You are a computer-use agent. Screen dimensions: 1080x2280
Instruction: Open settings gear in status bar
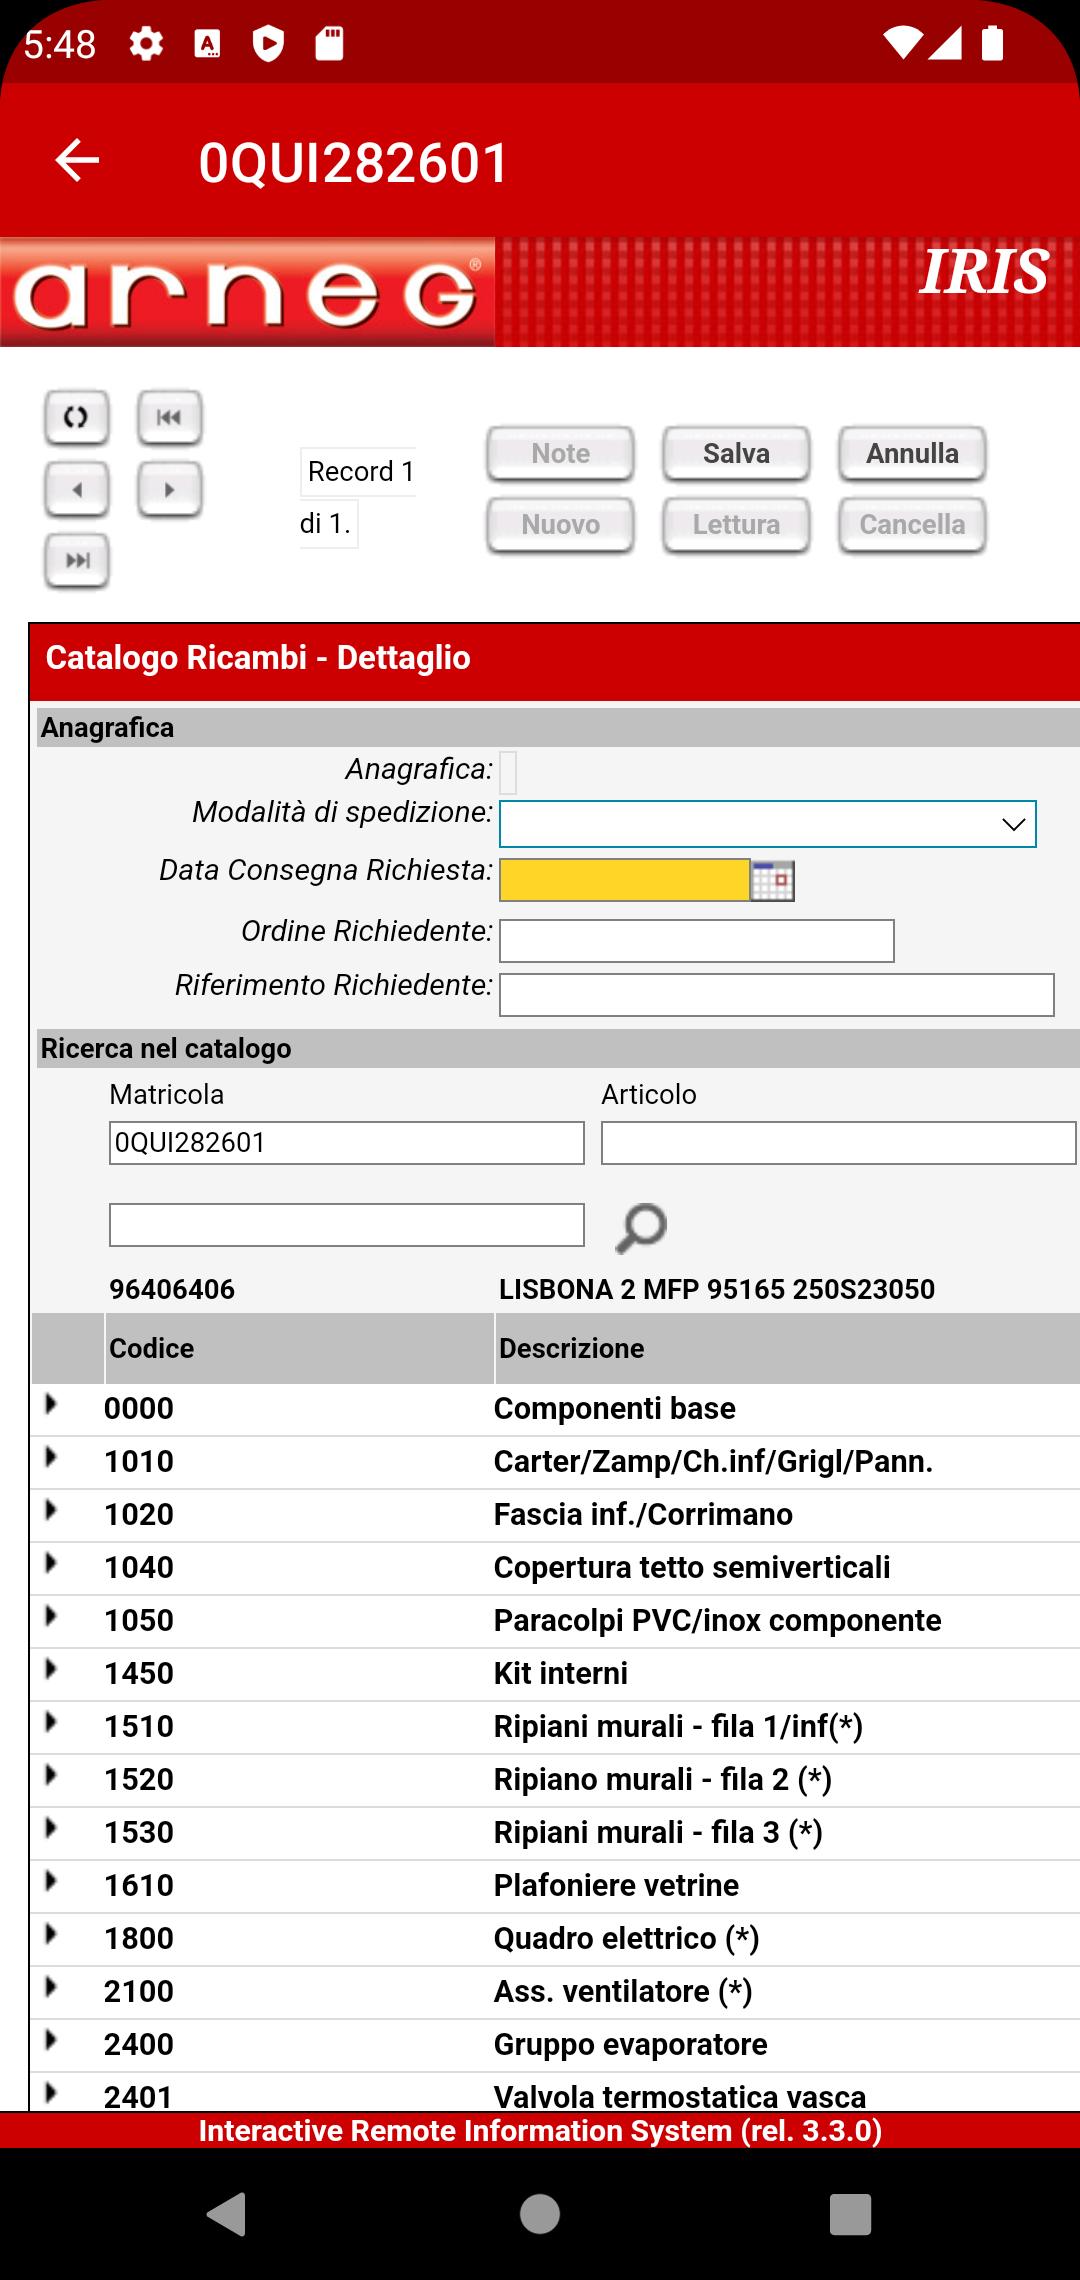(146, 43)
